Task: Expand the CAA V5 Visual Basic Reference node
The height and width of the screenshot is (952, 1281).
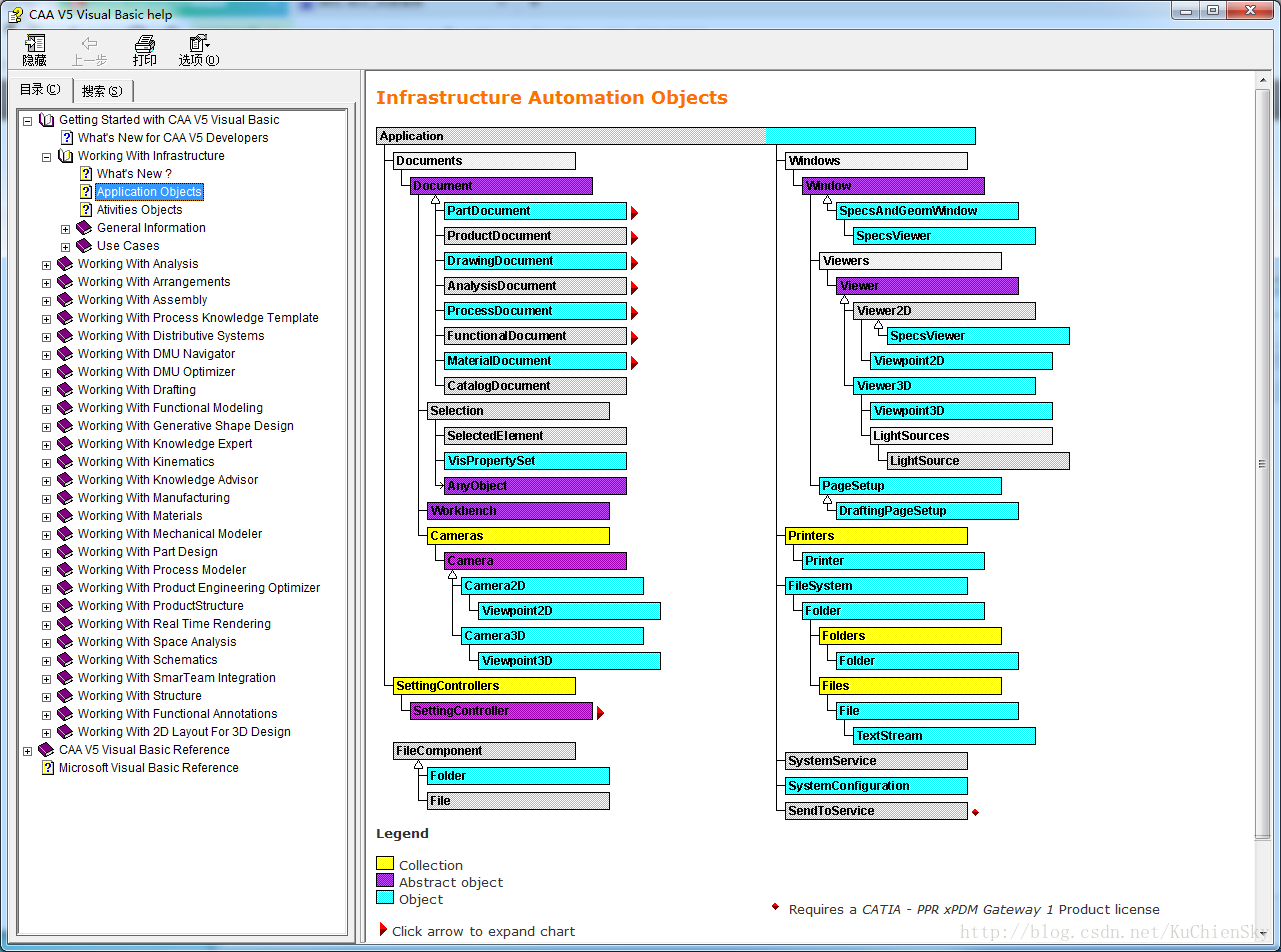Action: [x=27, y=750]
